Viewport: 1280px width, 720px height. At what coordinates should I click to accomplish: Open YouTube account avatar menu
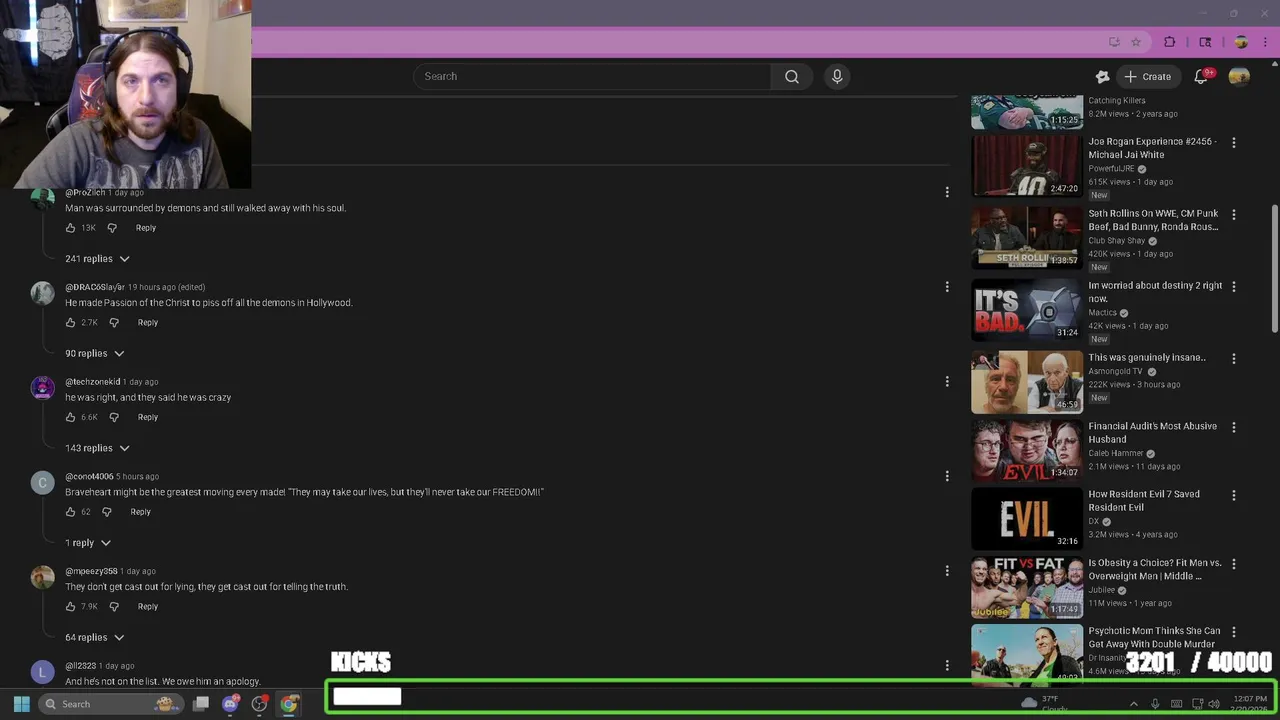tap(1239, 76)
